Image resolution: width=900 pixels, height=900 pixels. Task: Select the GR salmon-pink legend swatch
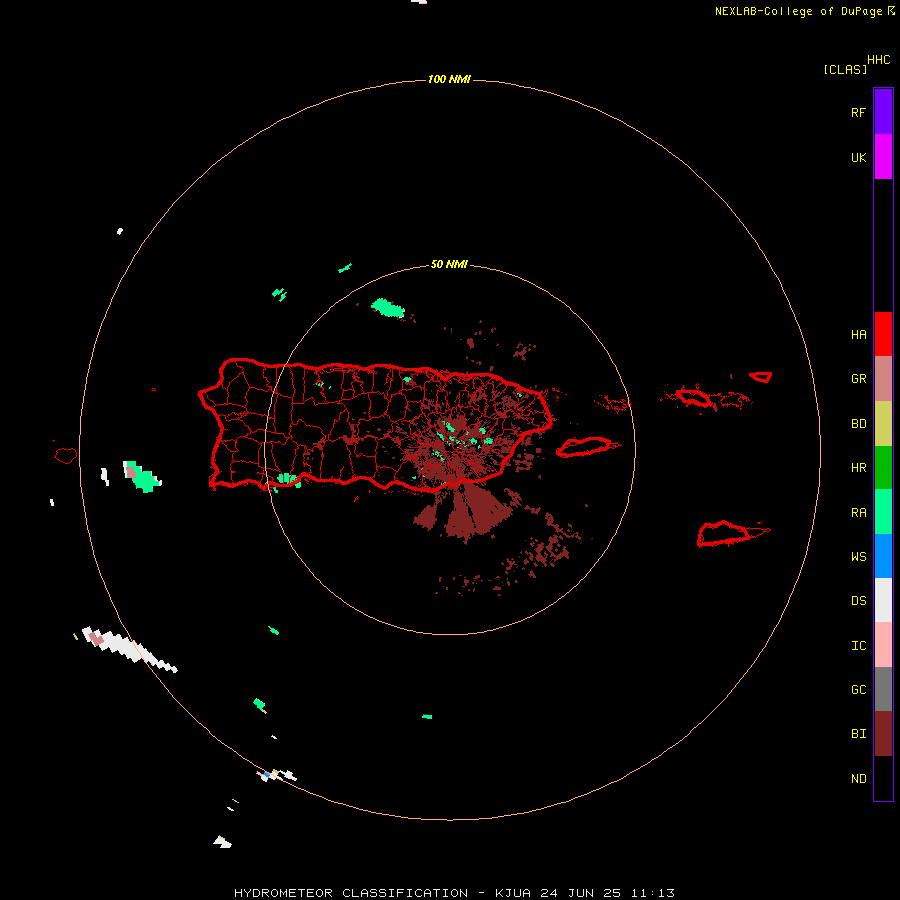(883, 379)
